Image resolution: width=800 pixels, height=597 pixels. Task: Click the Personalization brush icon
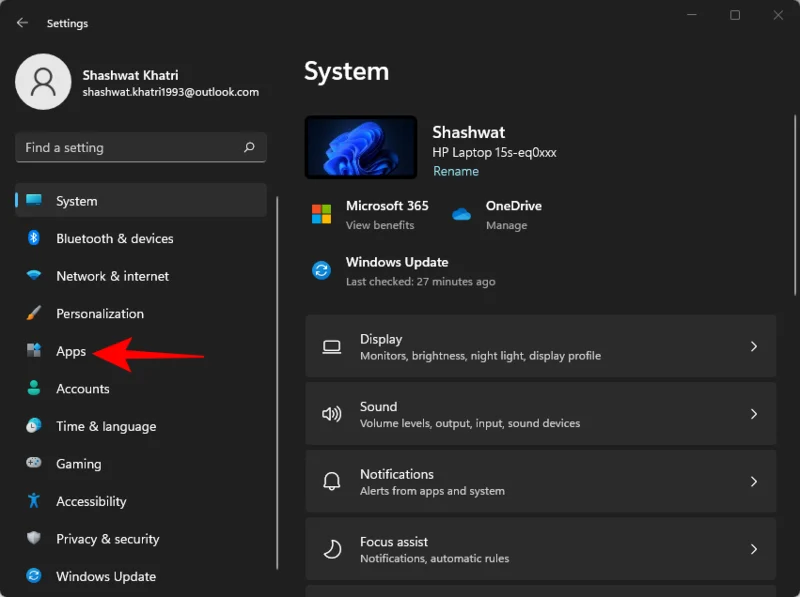point(32,313)
